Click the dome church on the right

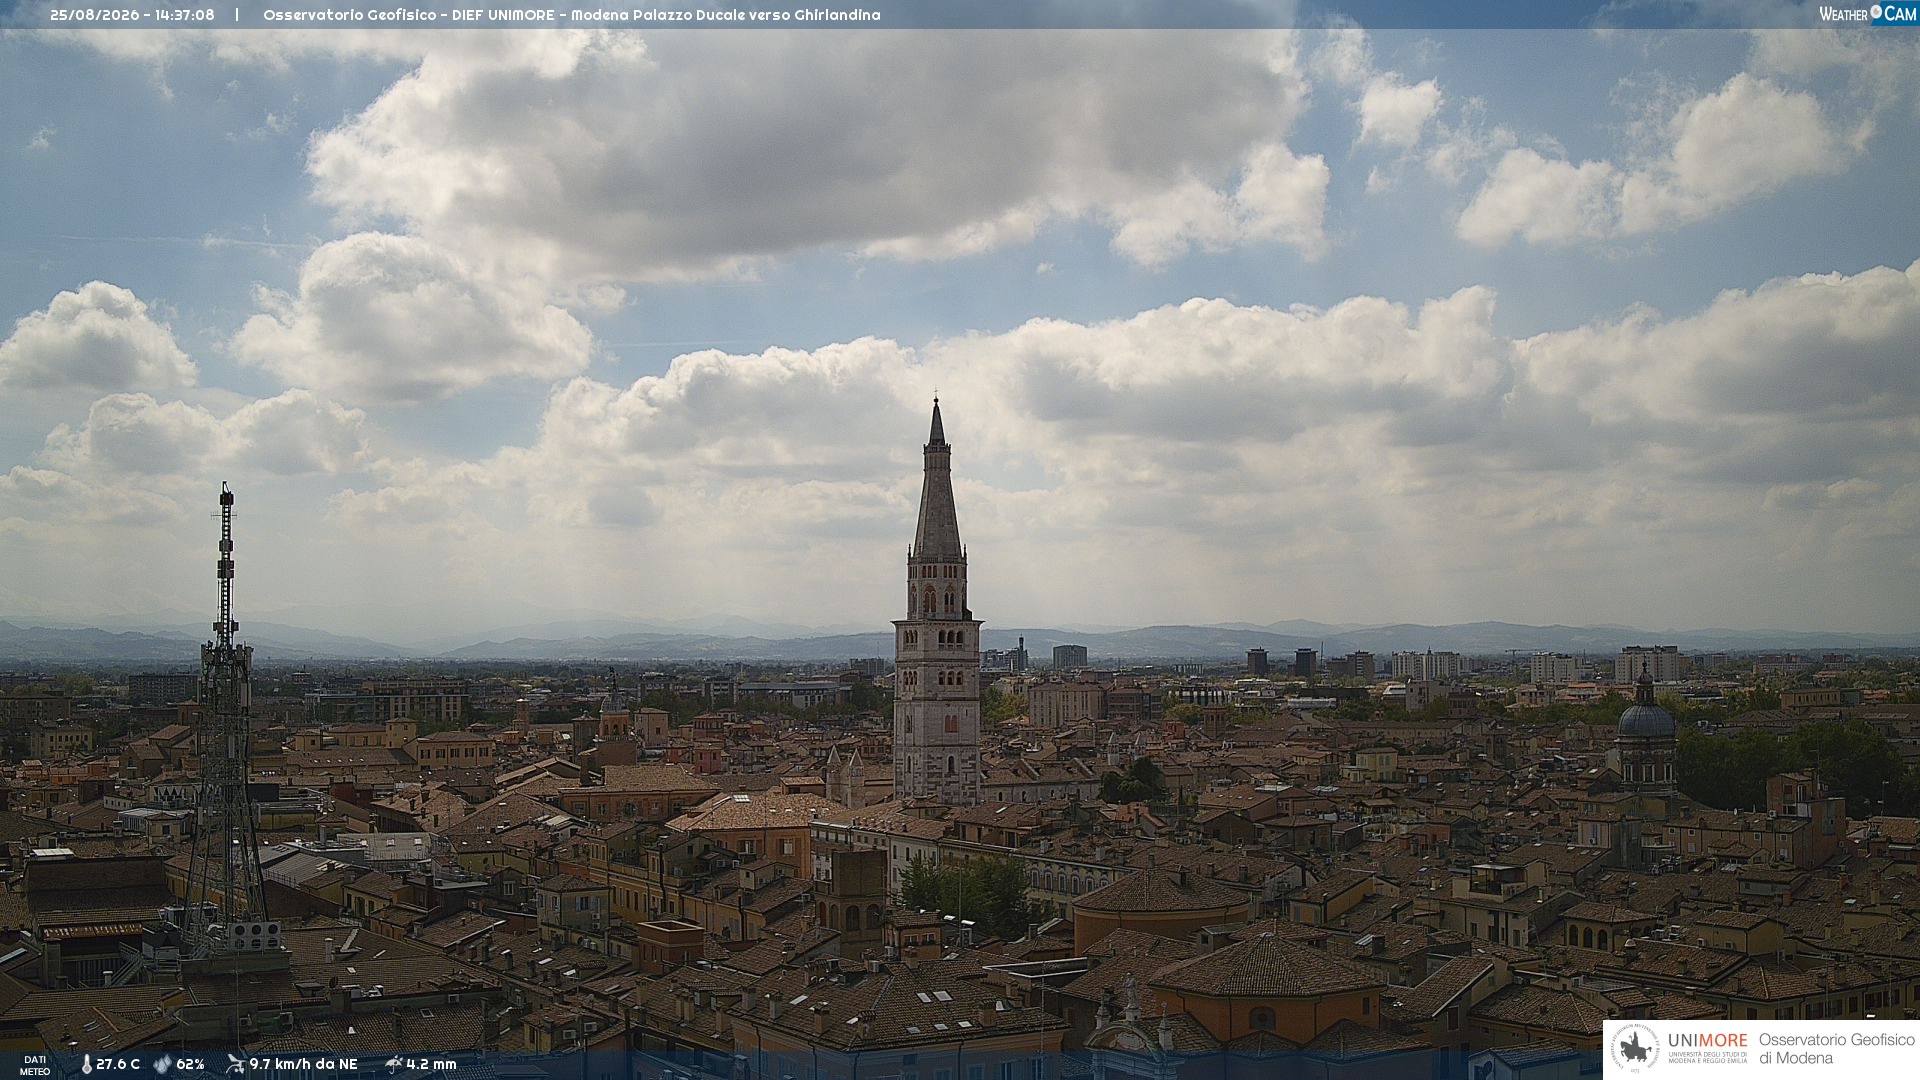pyautogui.click(x=1646, y=728)
